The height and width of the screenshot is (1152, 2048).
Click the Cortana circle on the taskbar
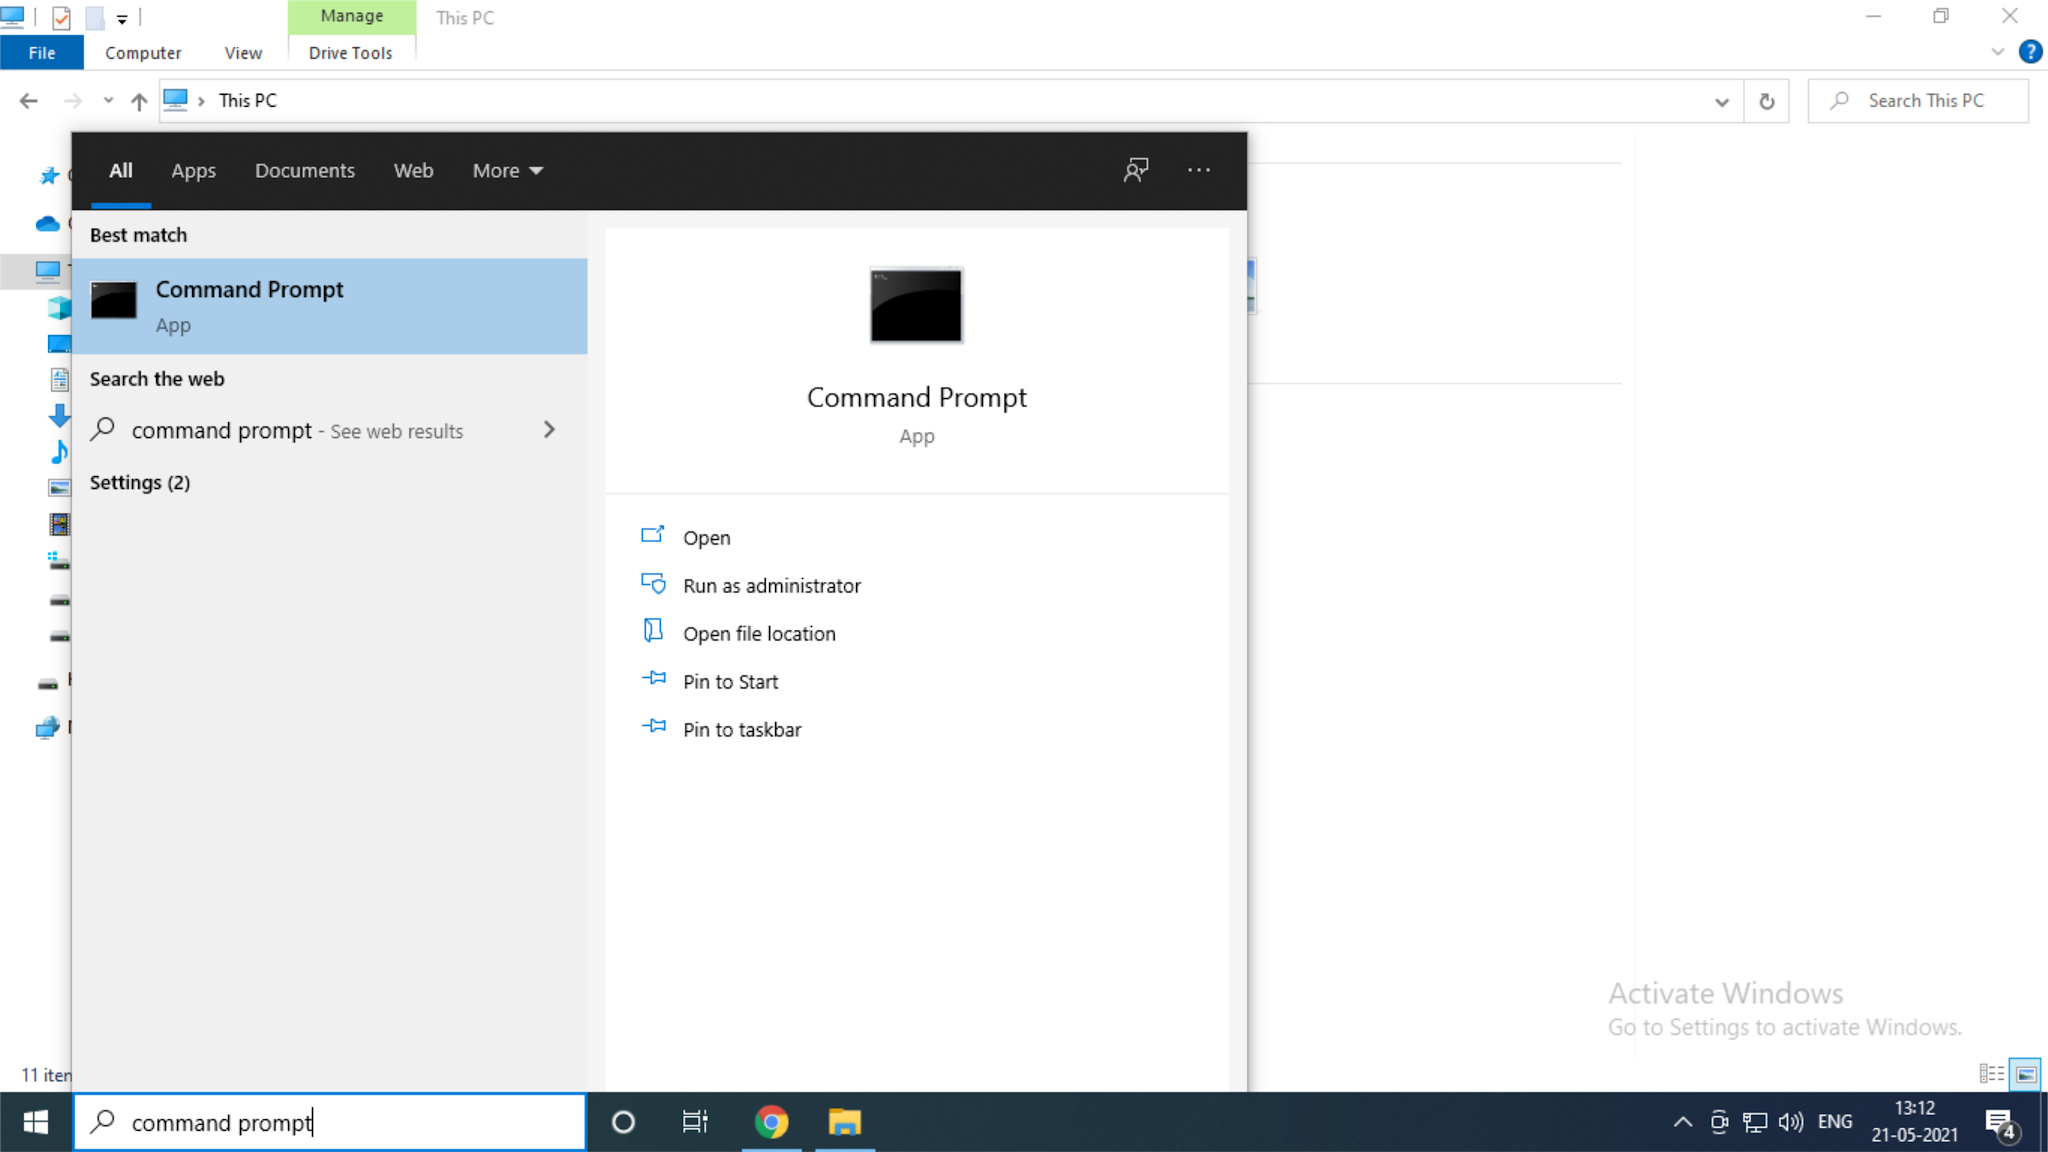(622, 1121)
